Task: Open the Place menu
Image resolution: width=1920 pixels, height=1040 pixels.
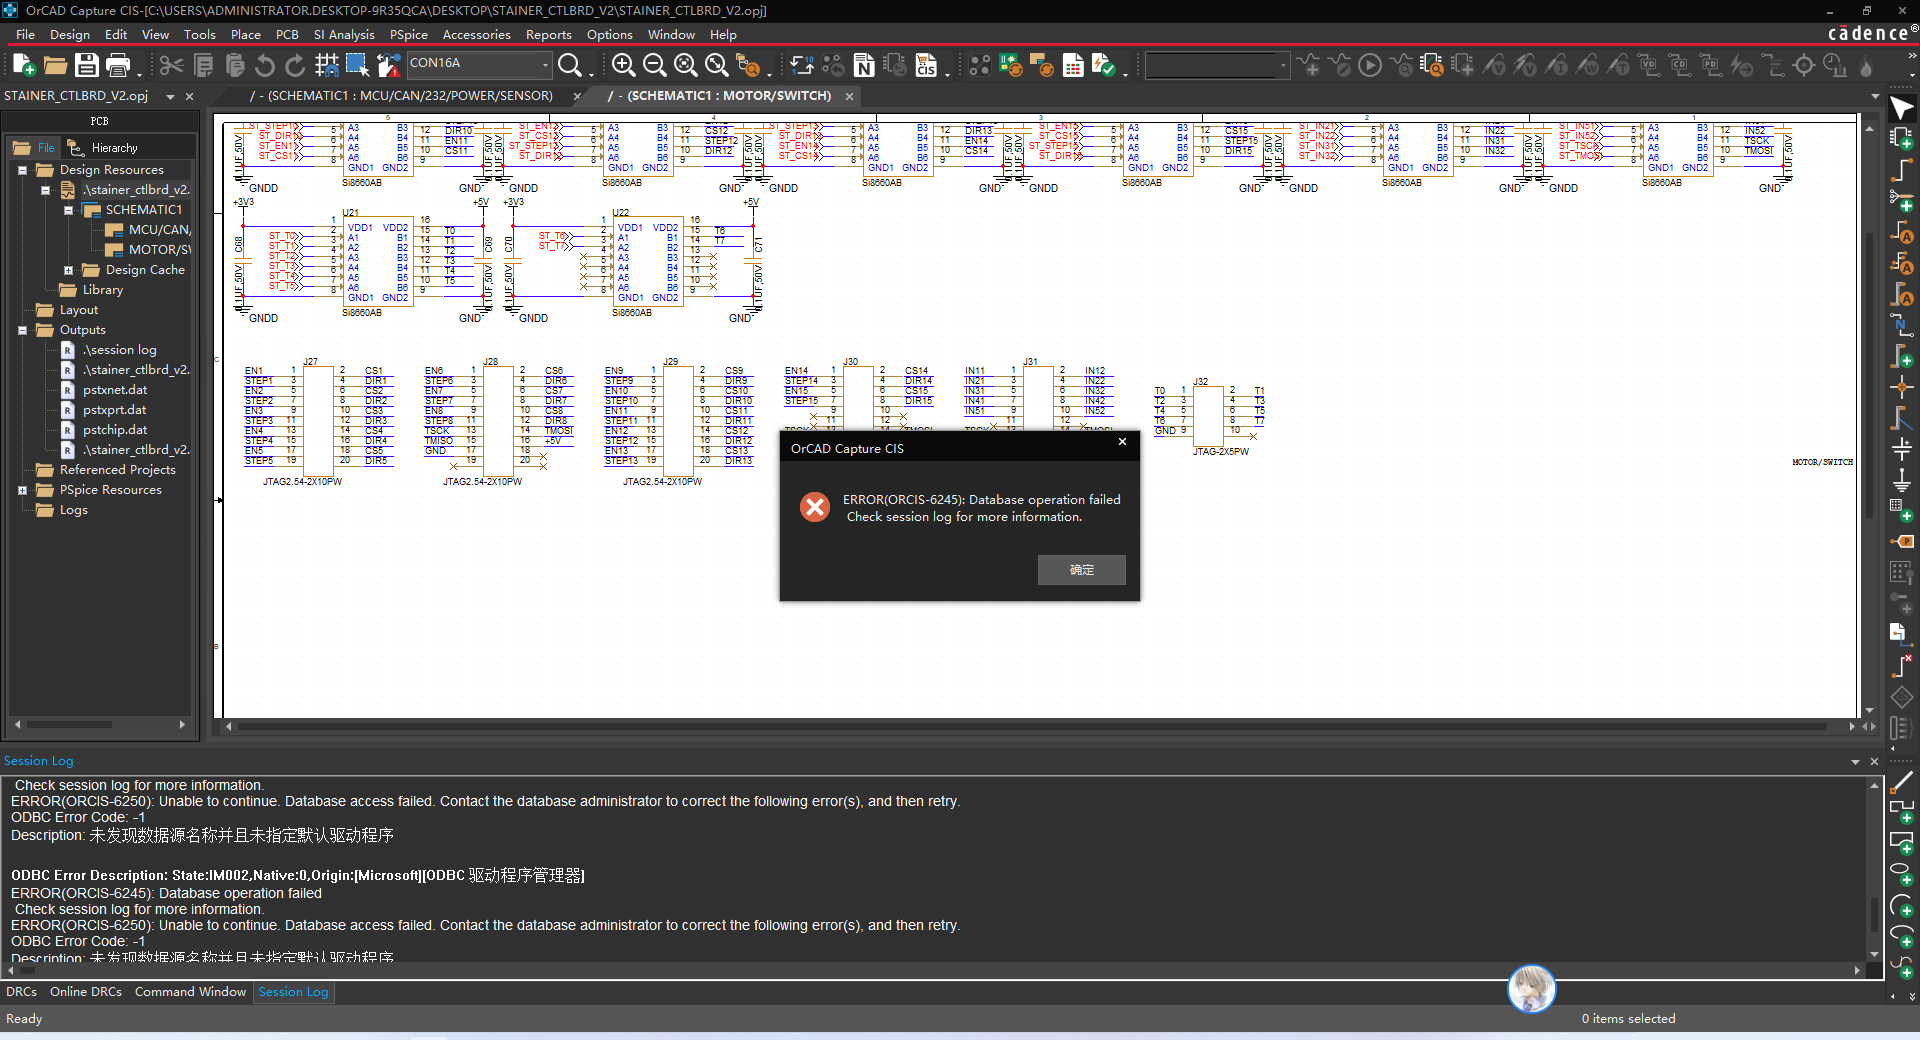Action: (245, 34)
